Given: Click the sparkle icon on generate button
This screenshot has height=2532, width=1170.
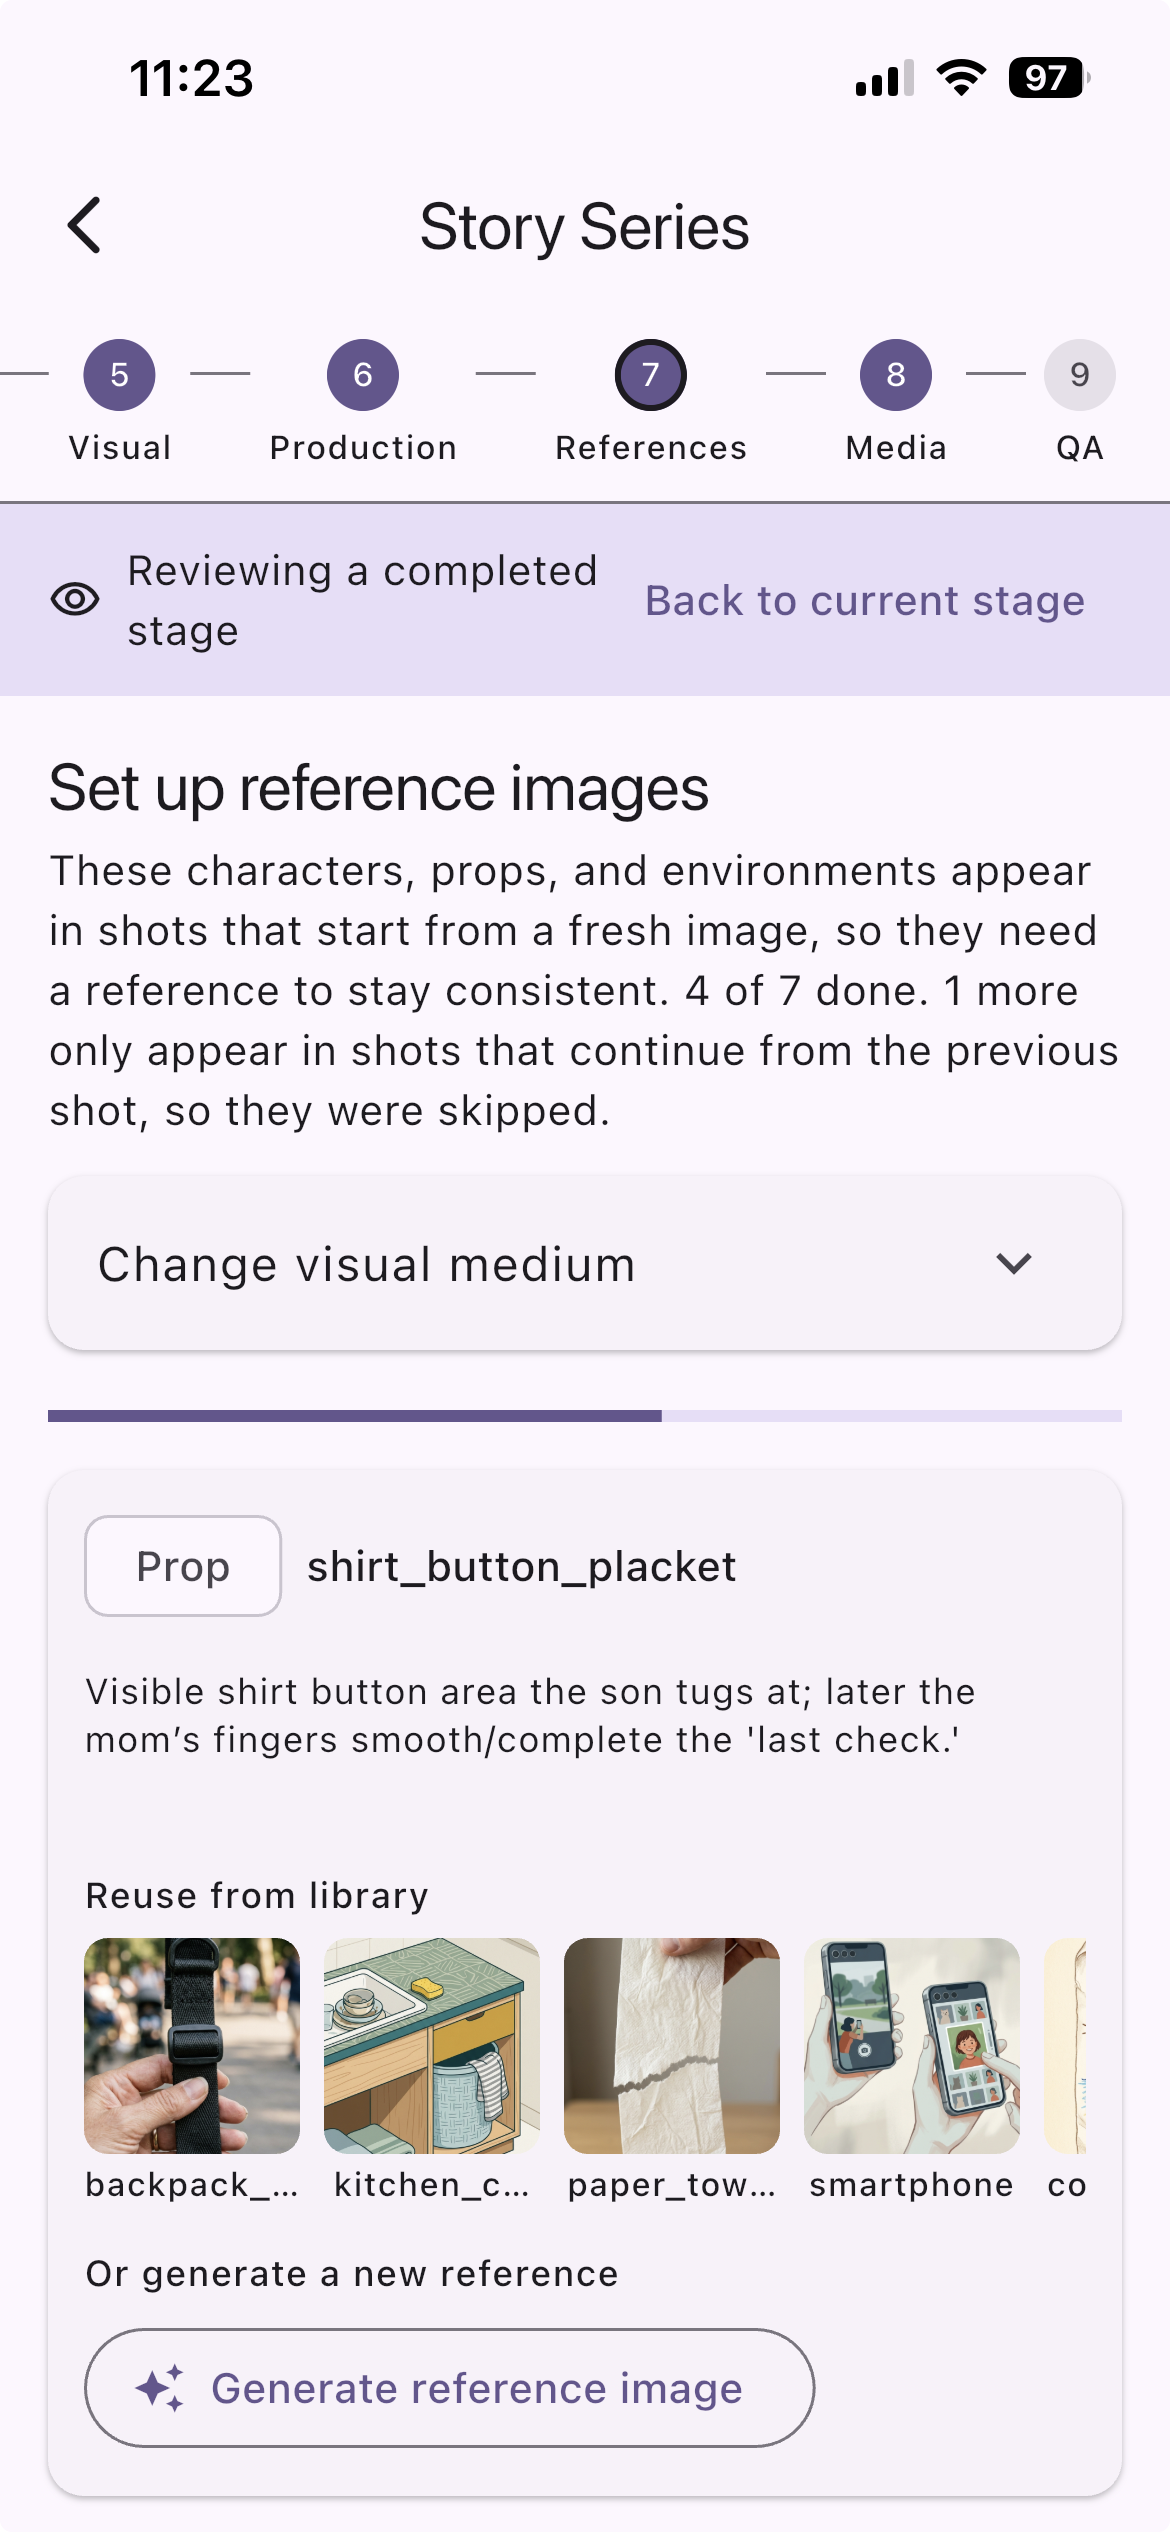Looking at the screenshot, I should 160,2388.
